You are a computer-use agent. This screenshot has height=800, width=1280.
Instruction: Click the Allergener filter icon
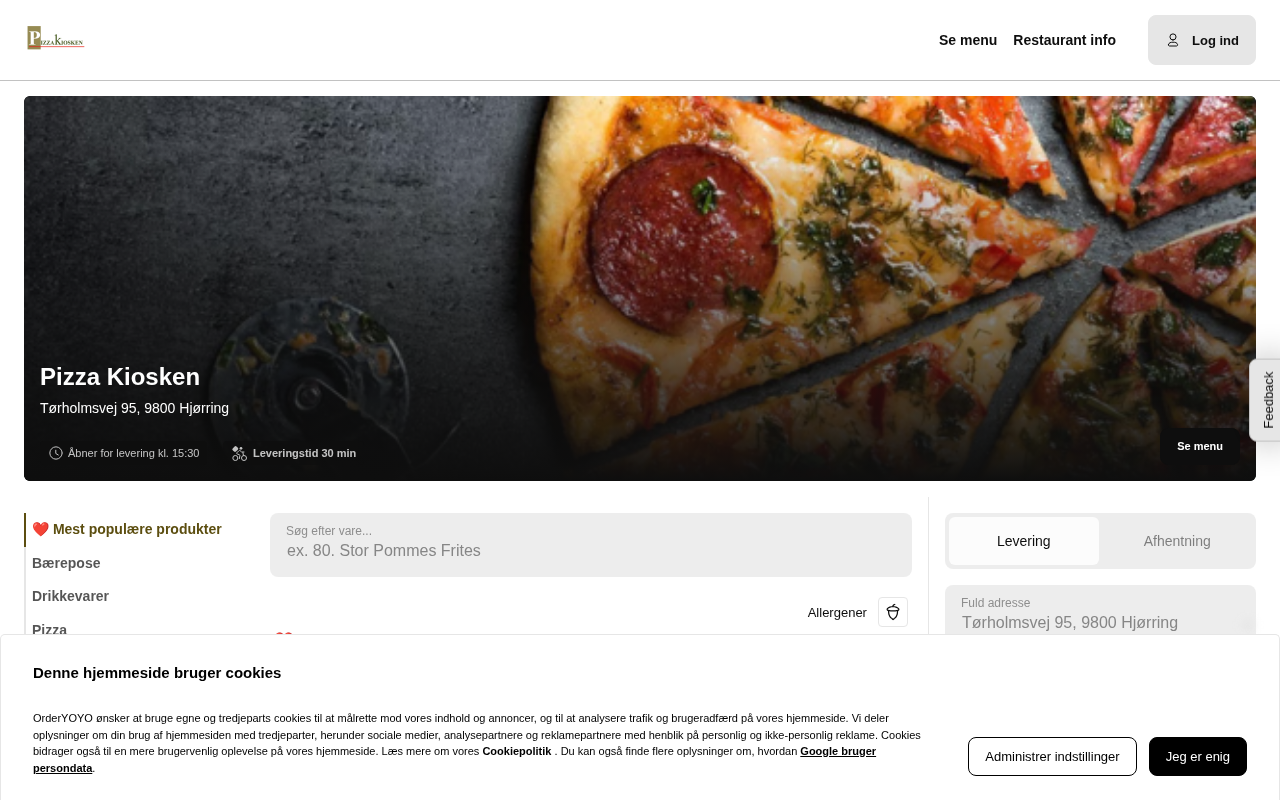[x=893, y=612]
